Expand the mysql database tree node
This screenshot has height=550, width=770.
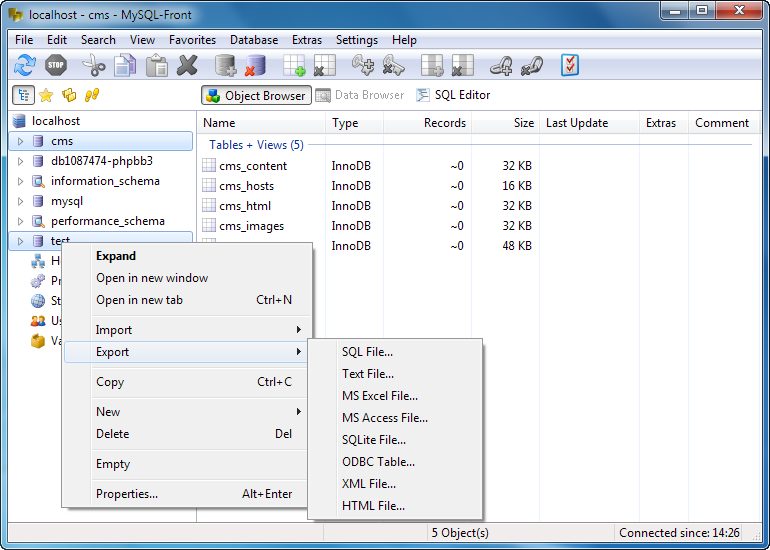pyautogui.click(x=20, y=201)
